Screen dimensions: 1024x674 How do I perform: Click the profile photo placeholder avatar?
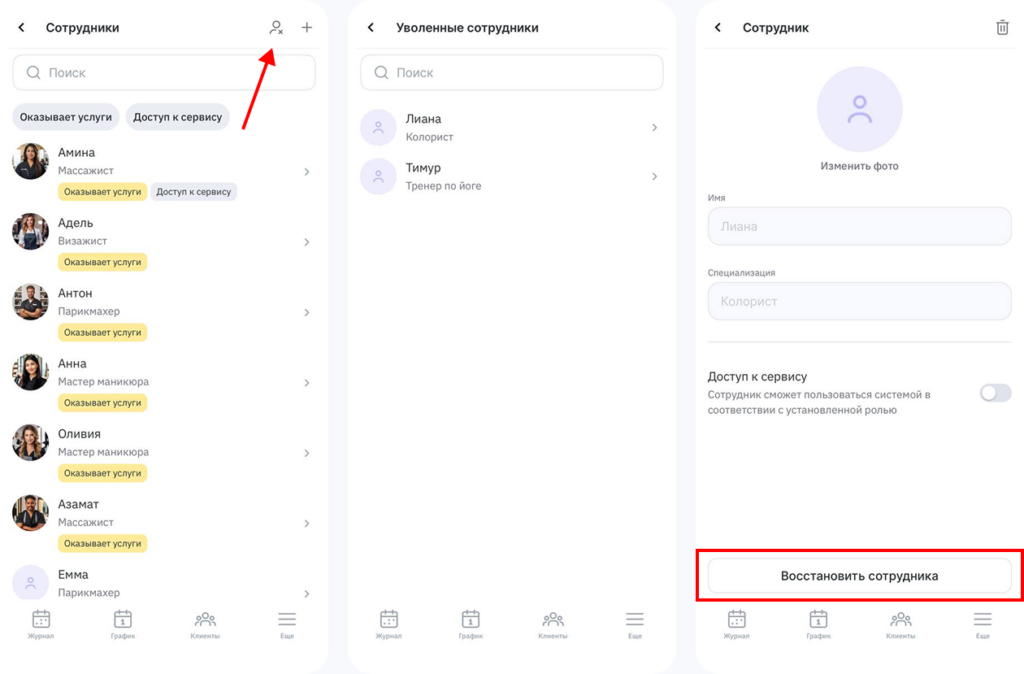tap(859, 109)
